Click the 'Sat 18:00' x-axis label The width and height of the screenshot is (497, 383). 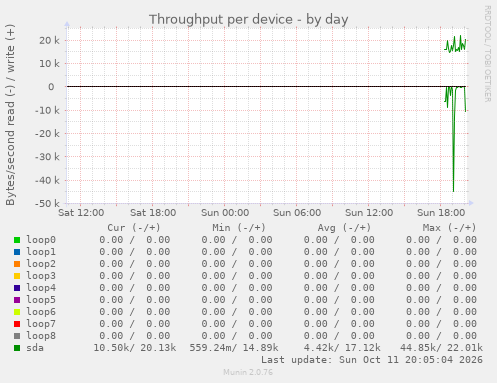153,213
